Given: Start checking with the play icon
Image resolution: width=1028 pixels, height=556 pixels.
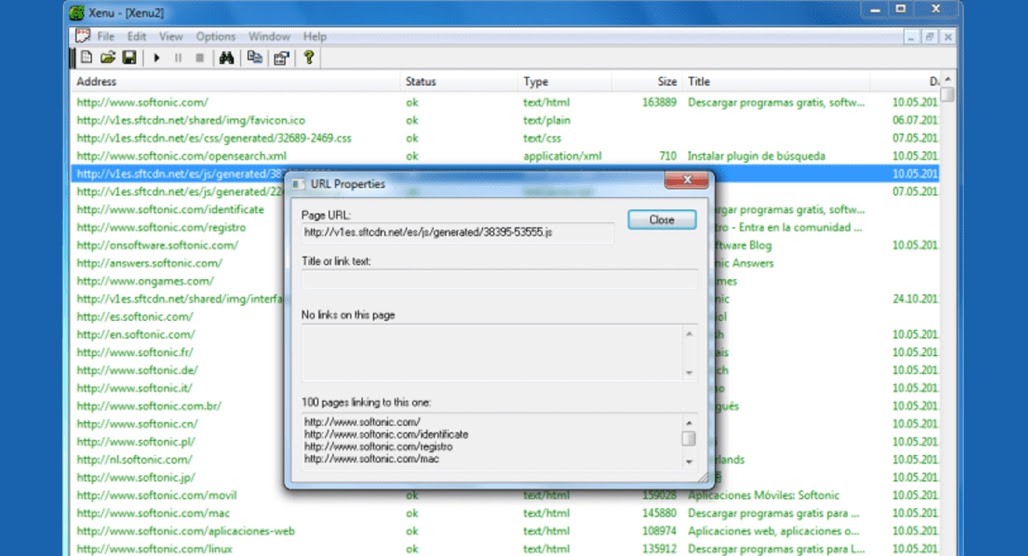Looking at the screenshot, I should tap(157, 58).
